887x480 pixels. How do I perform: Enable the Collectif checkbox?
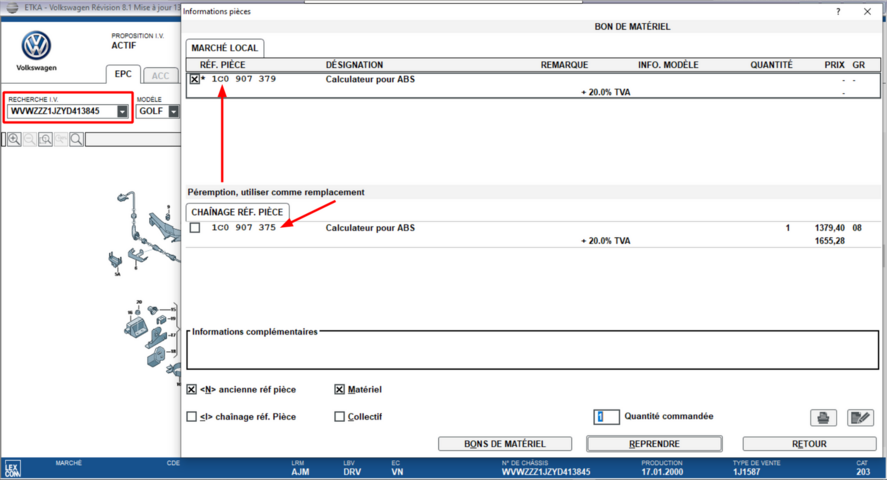339,417
